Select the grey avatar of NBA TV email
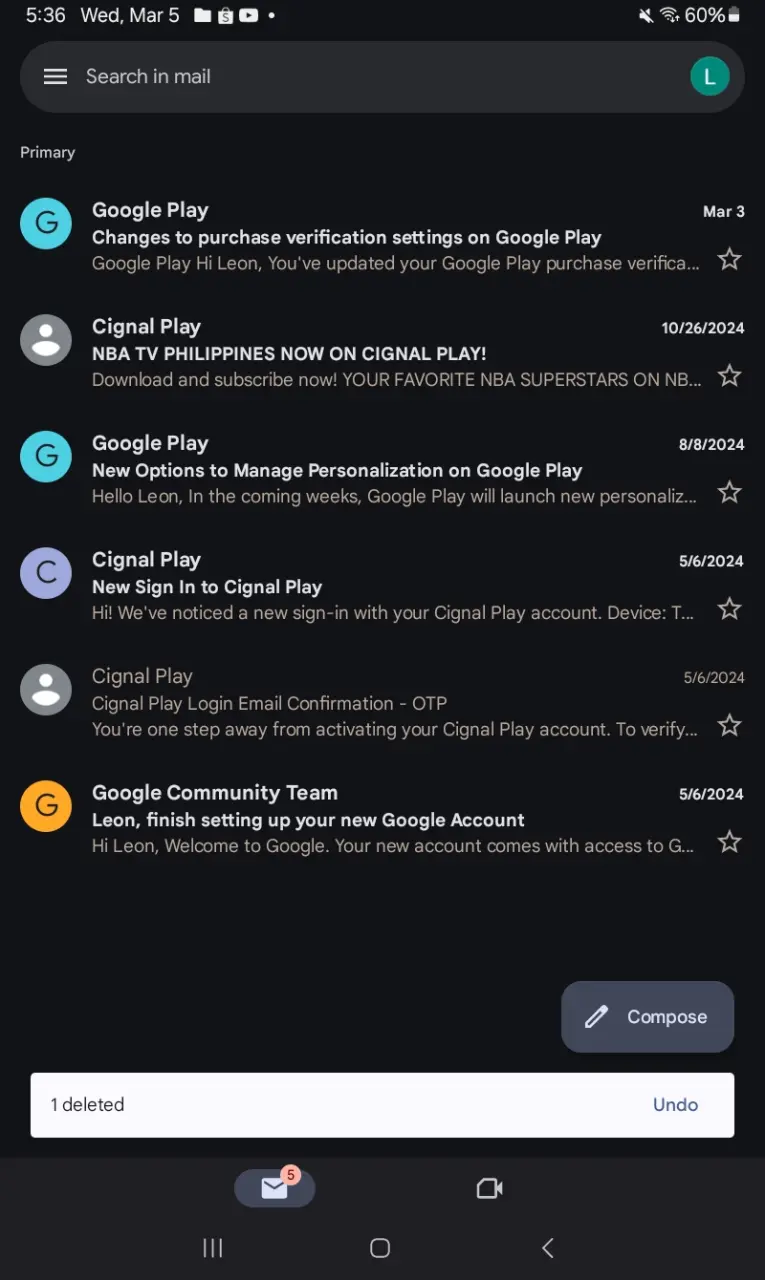Image resolution: width=765 pixels, height=1280 pixels. point(46,340)
